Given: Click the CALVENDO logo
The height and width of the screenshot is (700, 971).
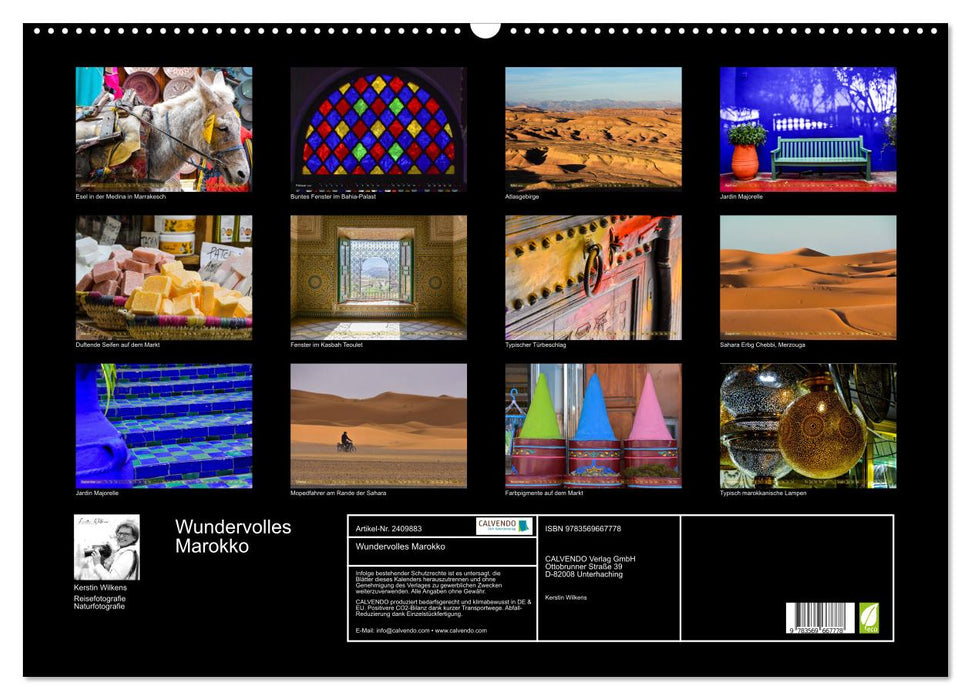Looking at the screenshot, I should [504, 526].
